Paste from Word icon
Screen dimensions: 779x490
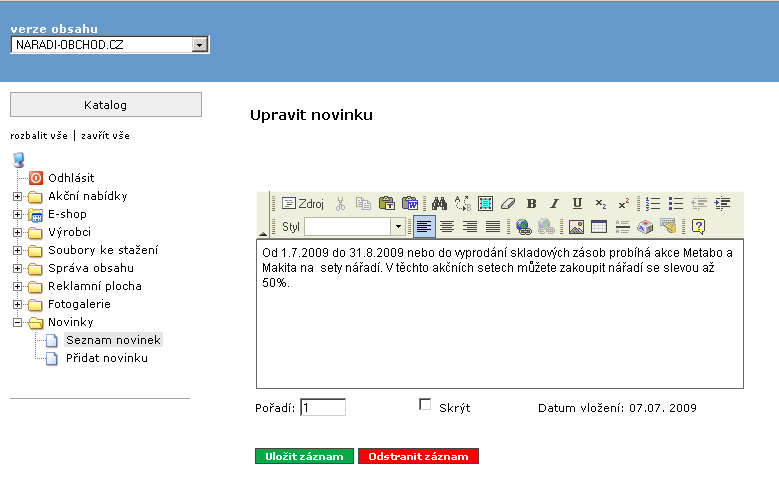(410, 203)
